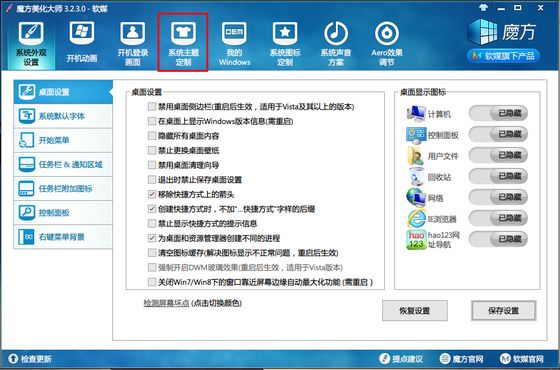560x370 pixels.
Task: Select 右键菜单背景 in the sidebar
Action: point(63,237)
